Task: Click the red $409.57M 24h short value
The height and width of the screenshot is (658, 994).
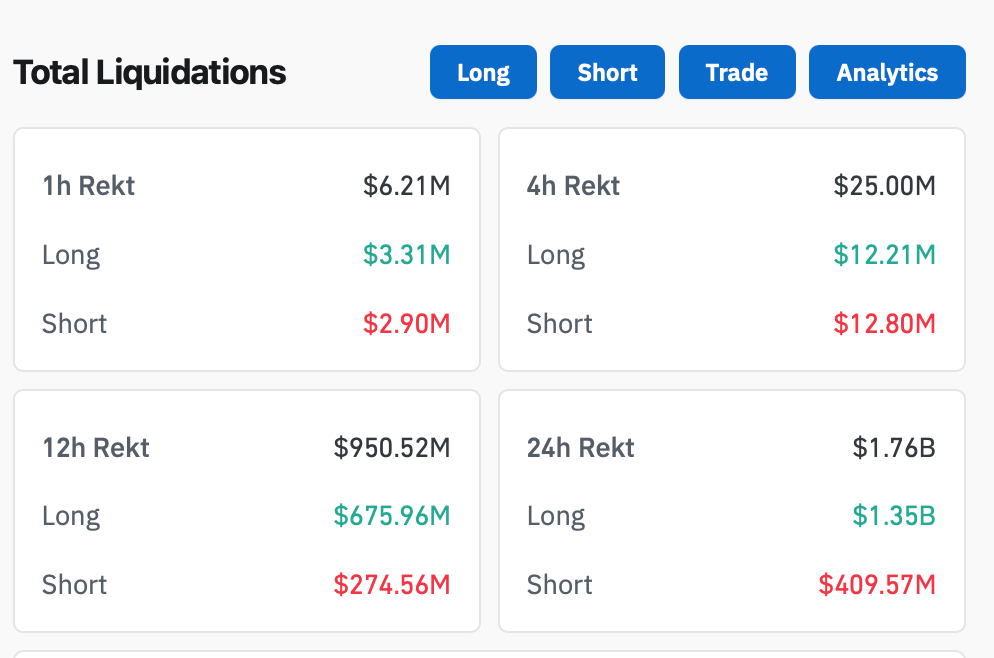Action: pyautogui.click(x=877, y=585)
